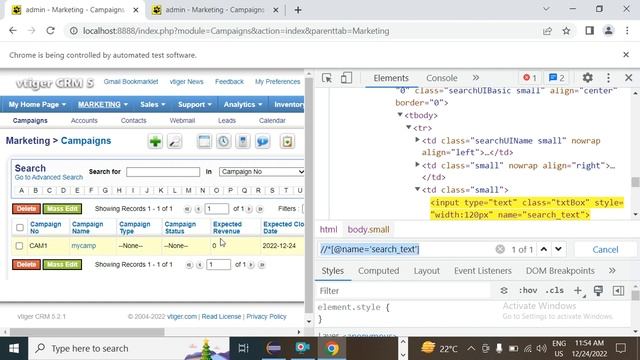Click Mass Edit button above table
640x360 pixels.
62,209
